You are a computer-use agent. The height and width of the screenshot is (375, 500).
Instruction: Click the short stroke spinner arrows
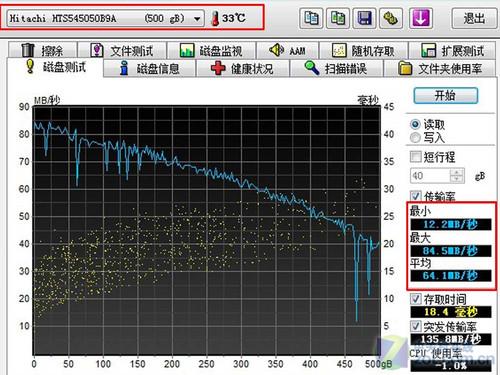[457, 176]
